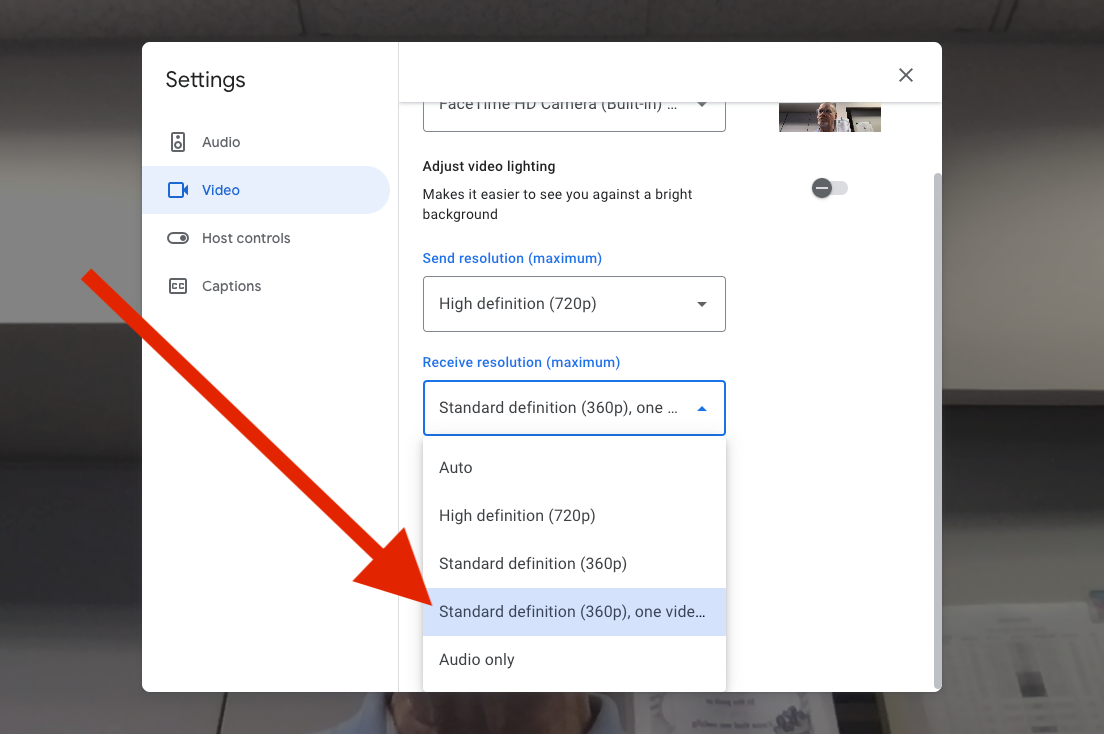Toggle the Adjust video lighting switch

(x=829, y=188)
